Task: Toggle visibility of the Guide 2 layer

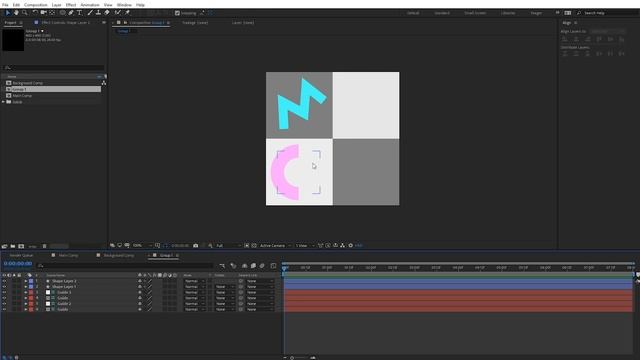Action: coord(4,304)
